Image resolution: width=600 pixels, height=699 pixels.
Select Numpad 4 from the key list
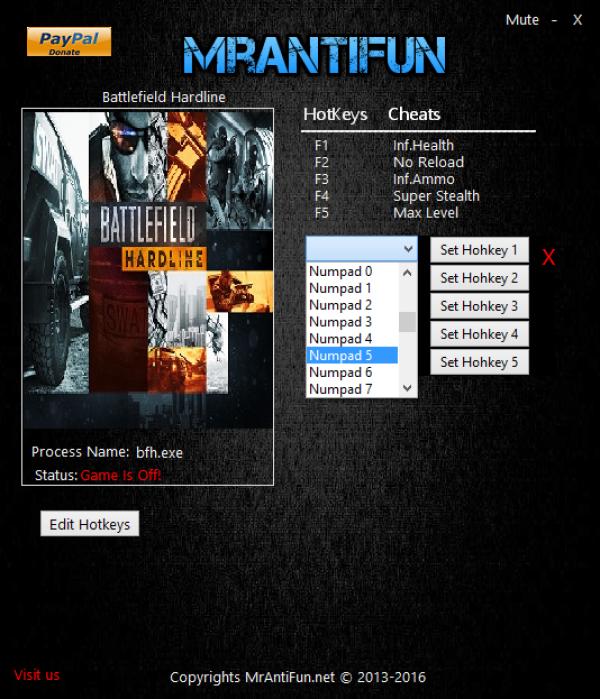(x=352, y=339)
